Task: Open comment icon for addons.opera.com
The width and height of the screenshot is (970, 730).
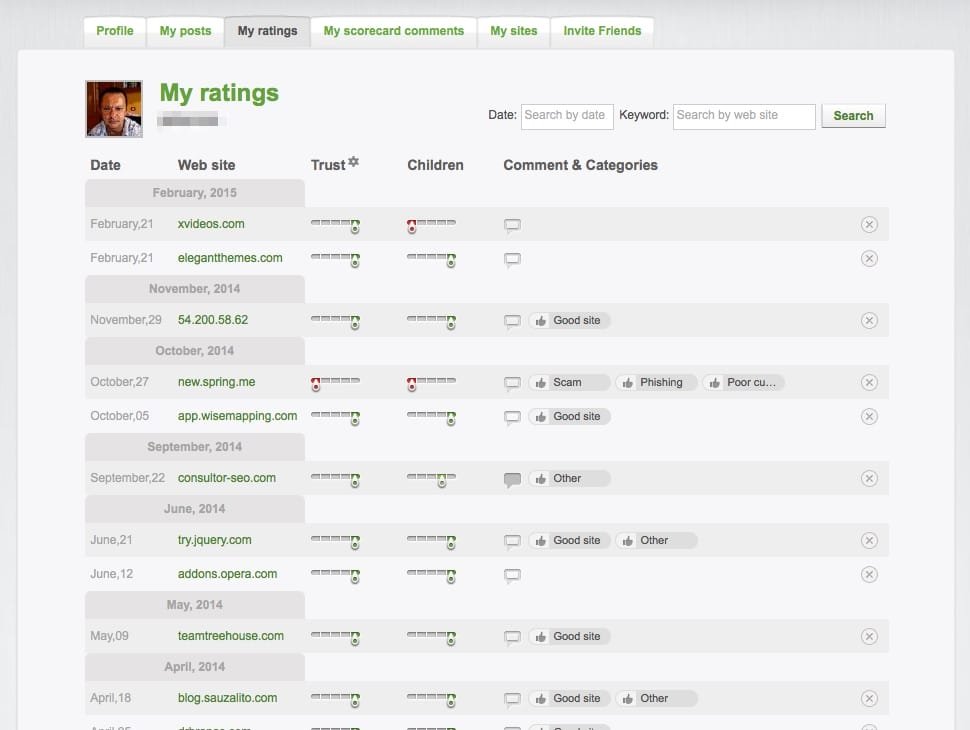Action: (512, 575)
